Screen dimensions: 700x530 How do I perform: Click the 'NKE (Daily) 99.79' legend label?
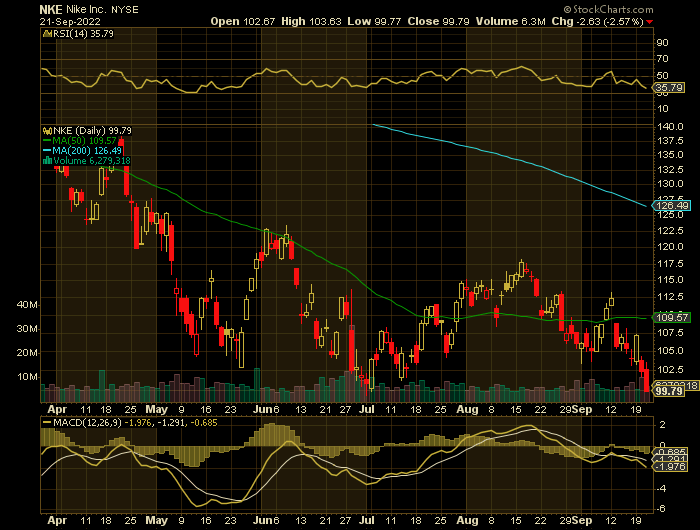coord(92,131)
